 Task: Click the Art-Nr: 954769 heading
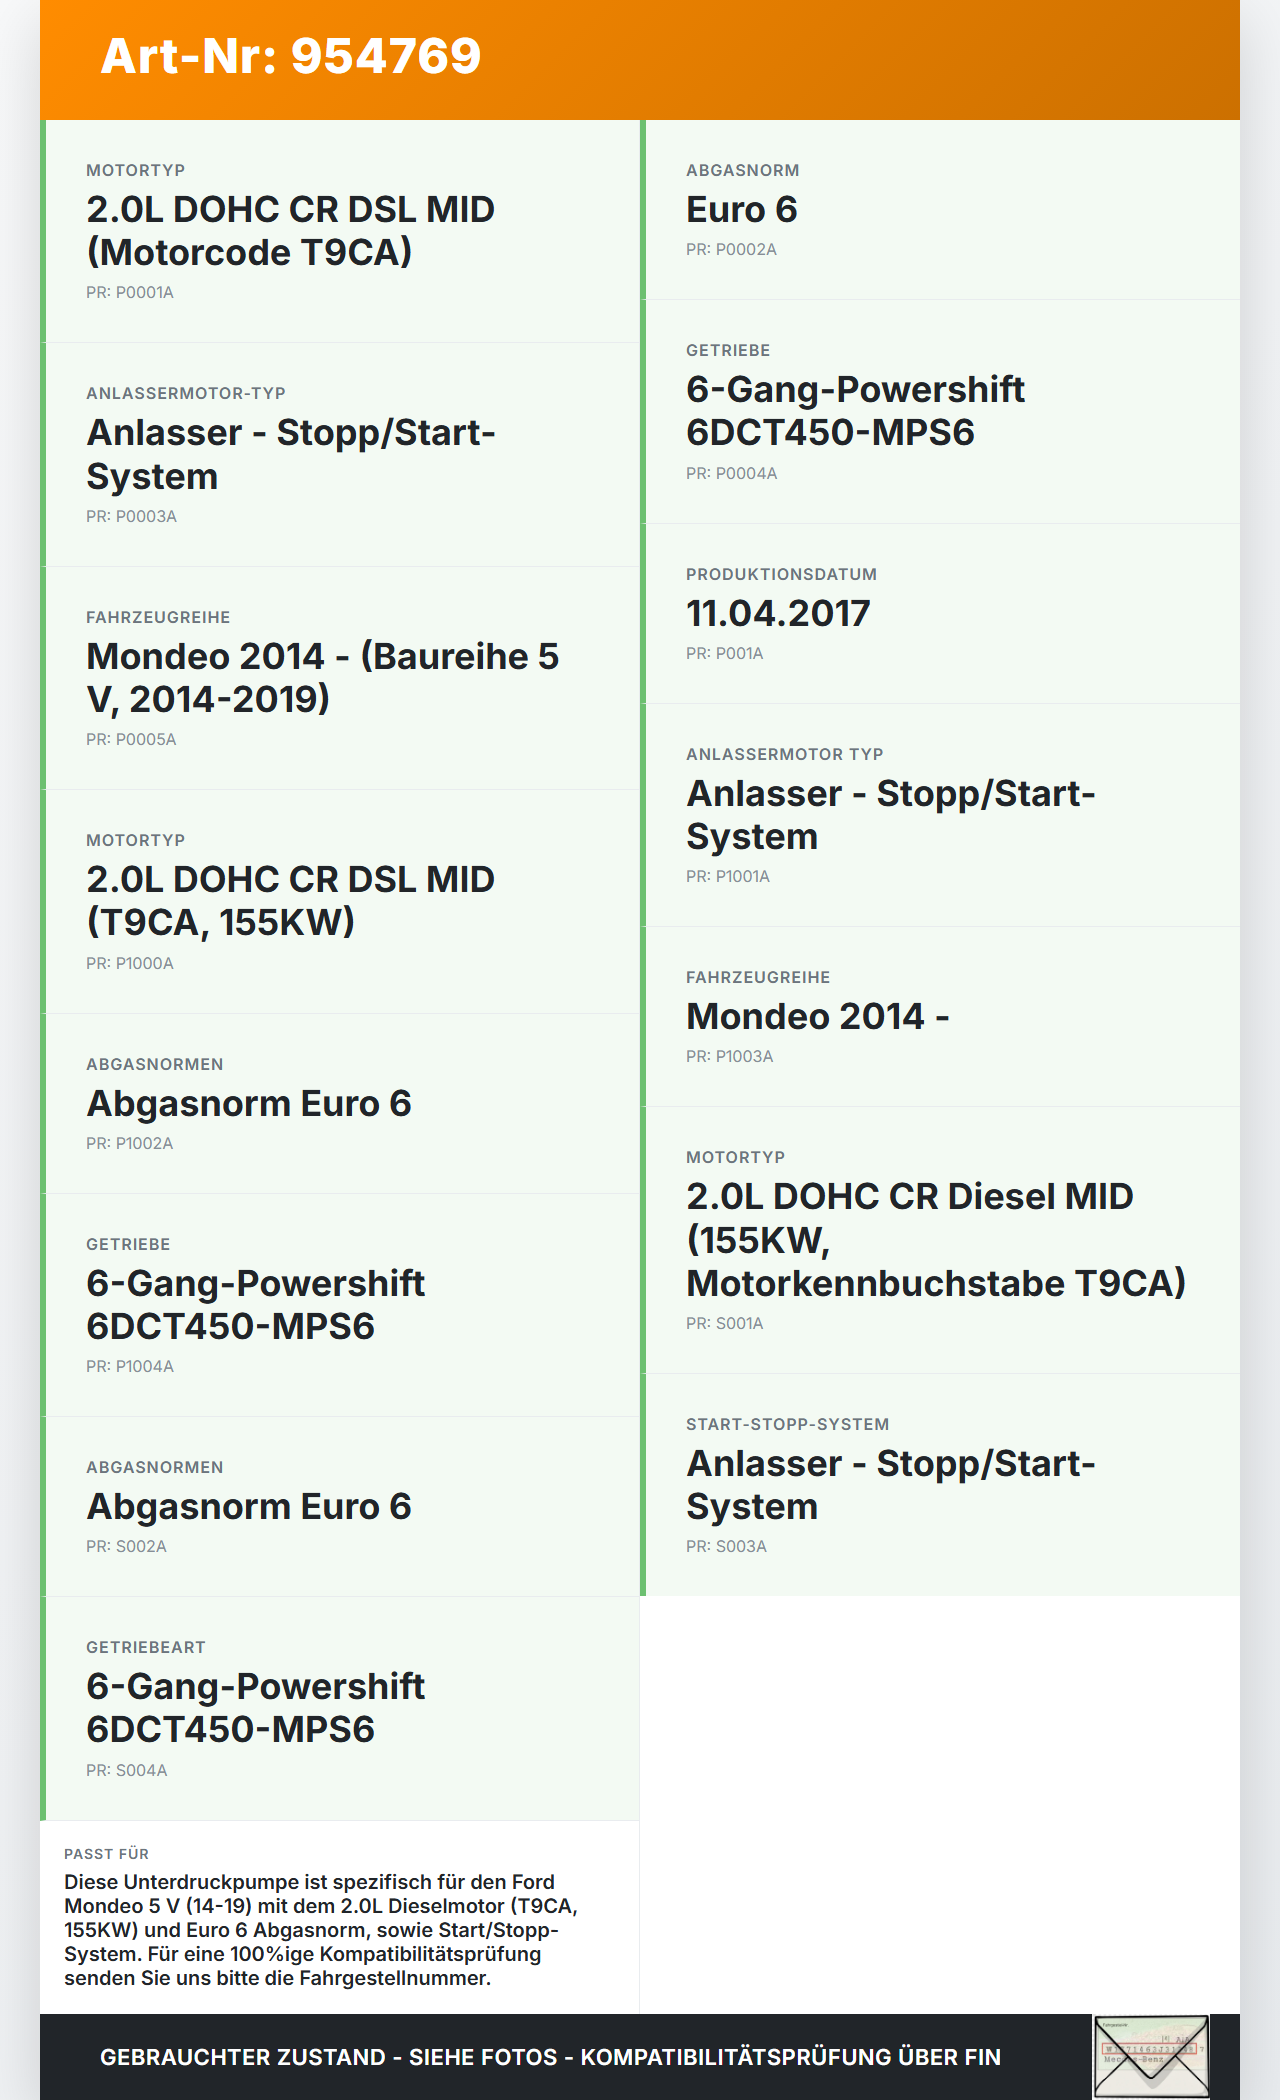(291, 56)
